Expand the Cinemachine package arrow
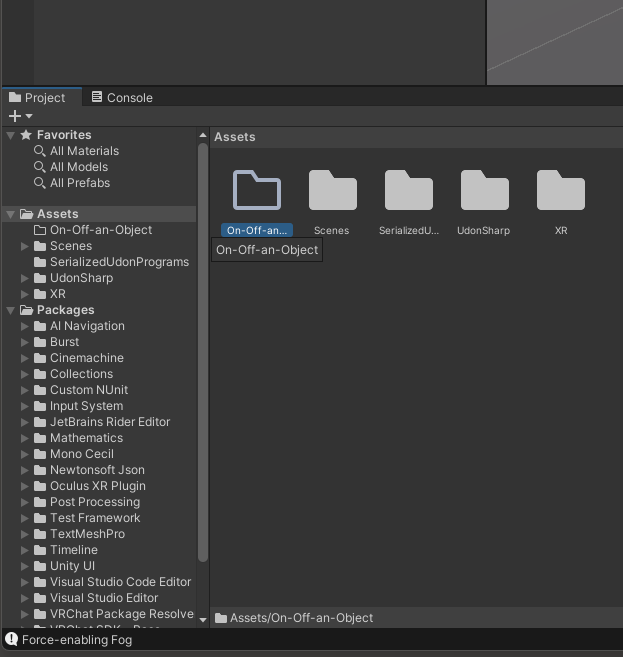Viewport: 623px width, 657px height. tap(26, 358)
